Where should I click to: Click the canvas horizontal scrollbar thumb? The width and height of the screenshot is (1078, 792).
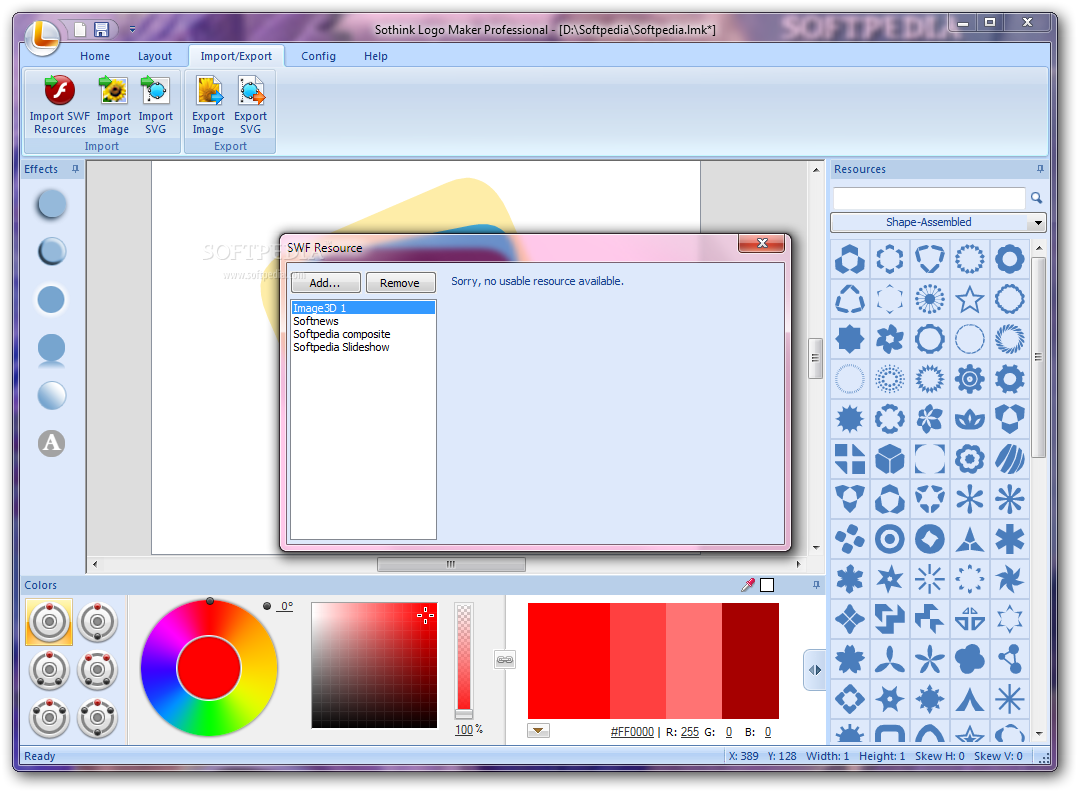tap(451, 564)
